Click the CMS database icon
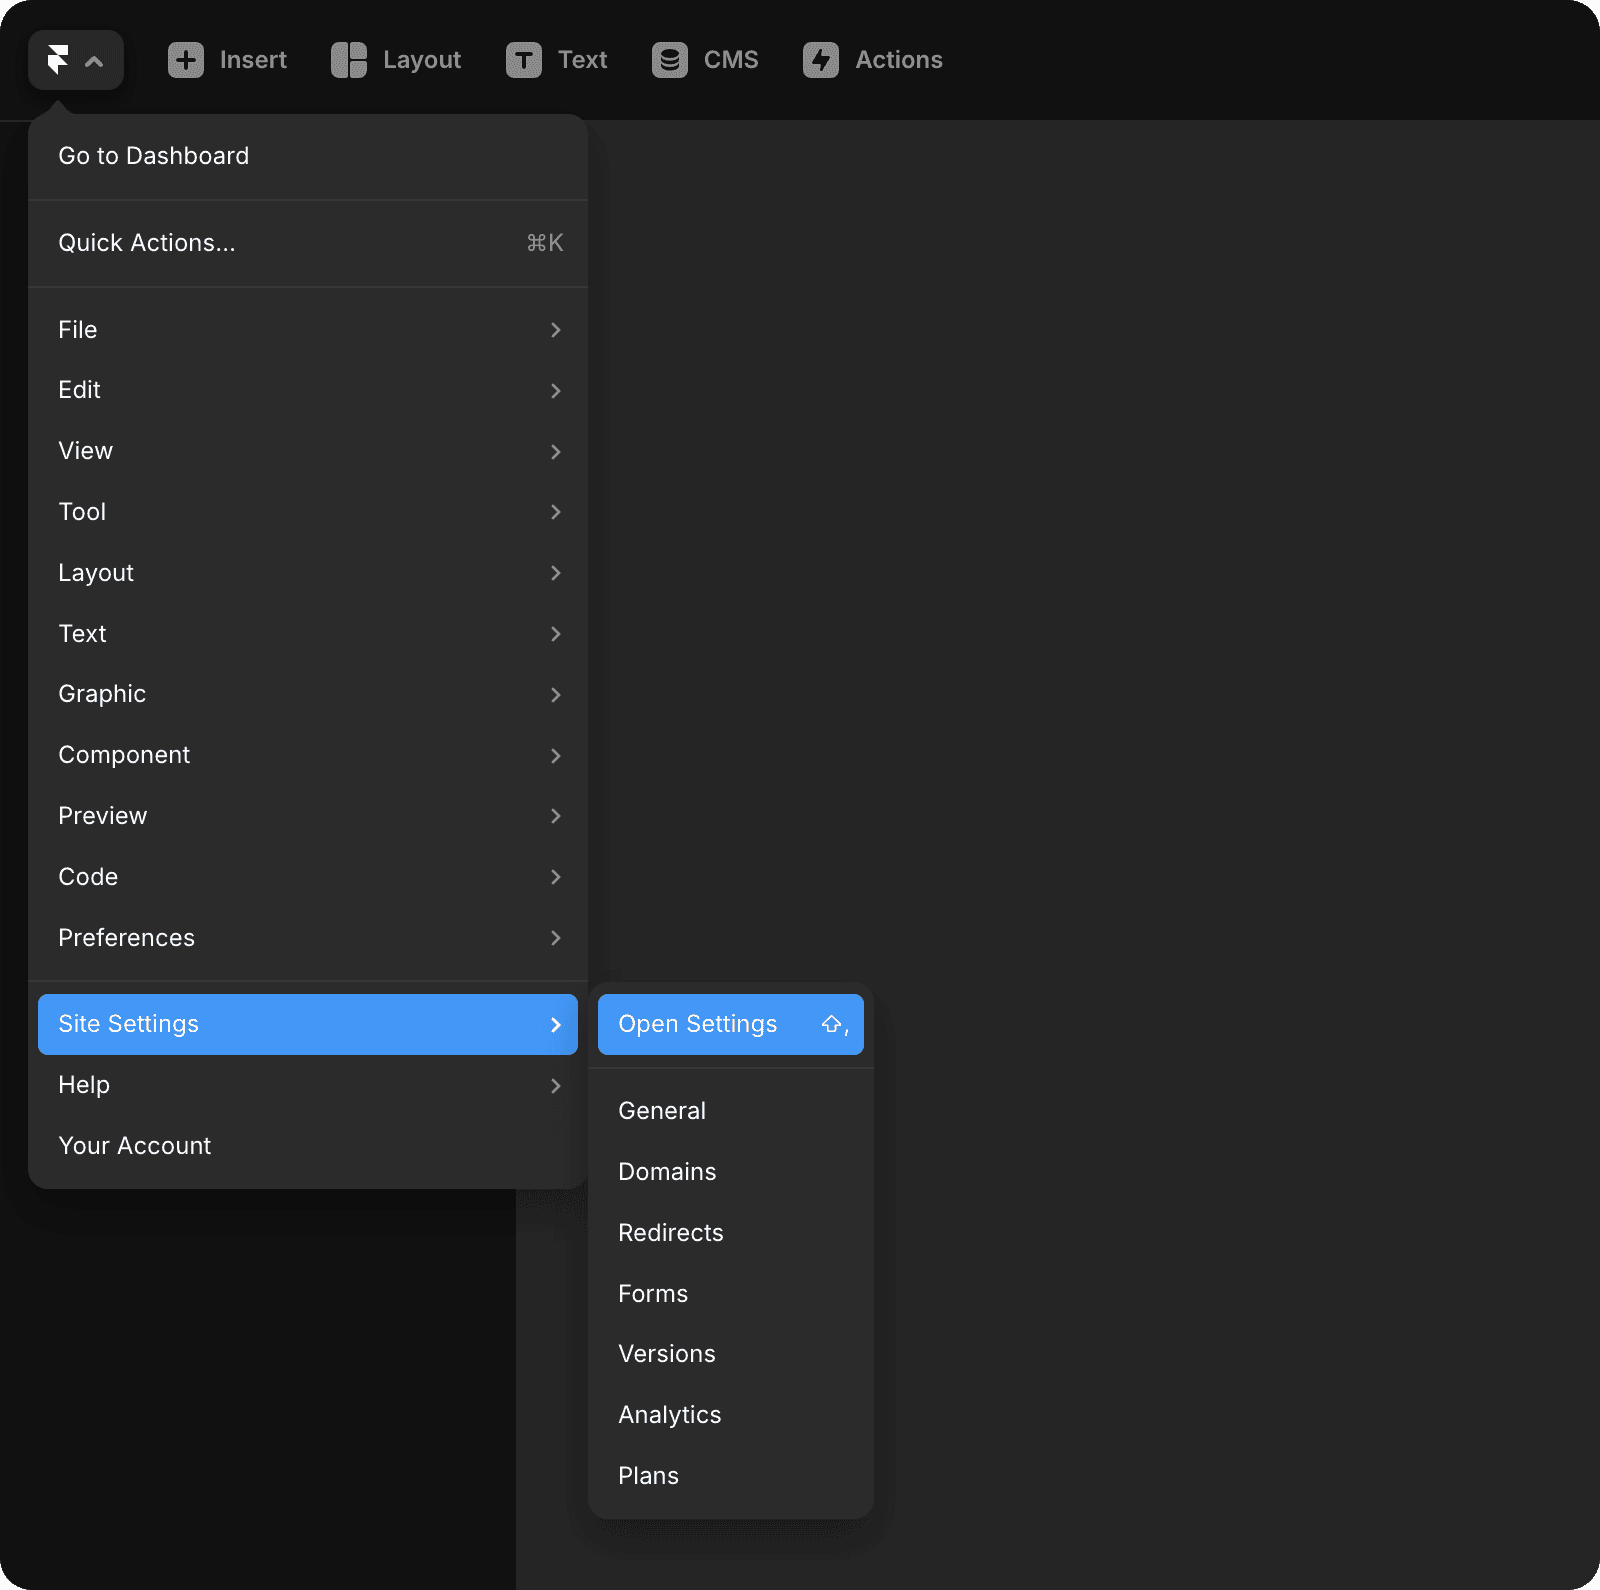The width and height of the screenshot is (1600, 1590). point(670,60)
